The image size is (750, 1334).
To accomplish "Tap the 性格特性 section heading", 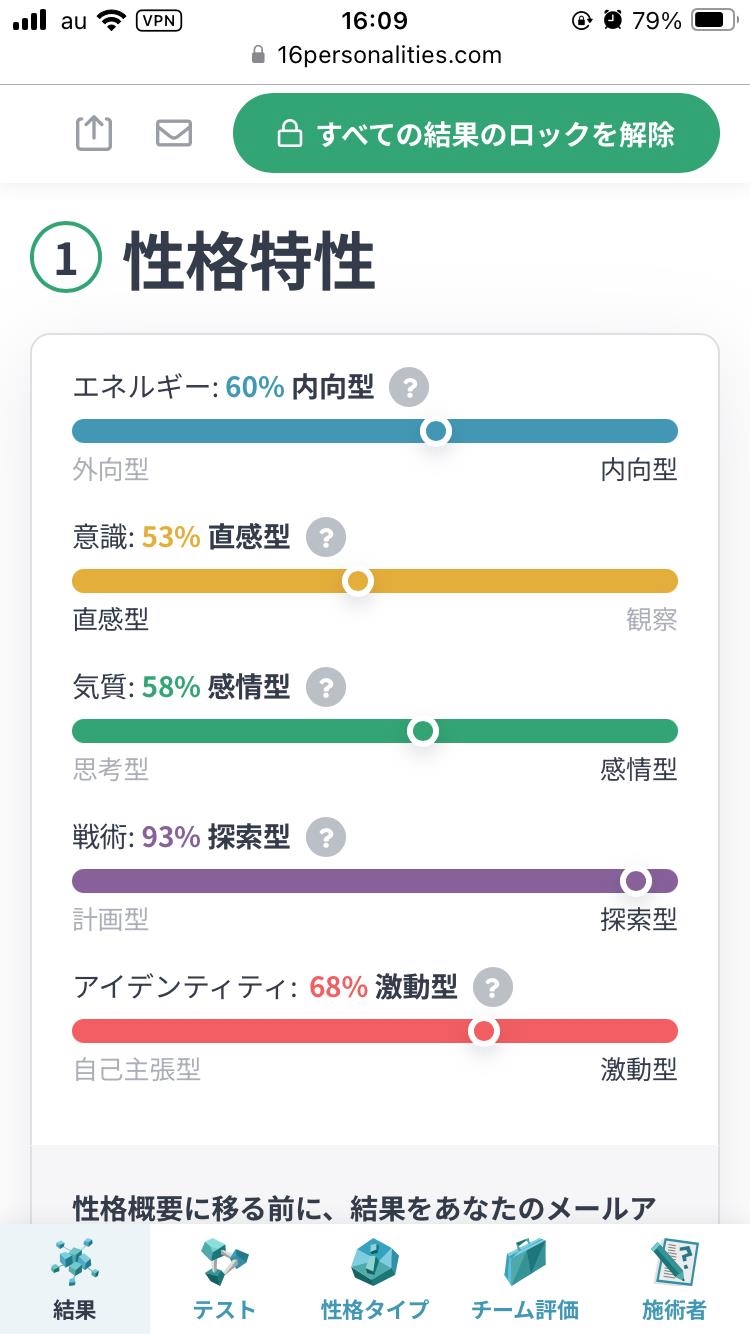I will coord(249,262).
